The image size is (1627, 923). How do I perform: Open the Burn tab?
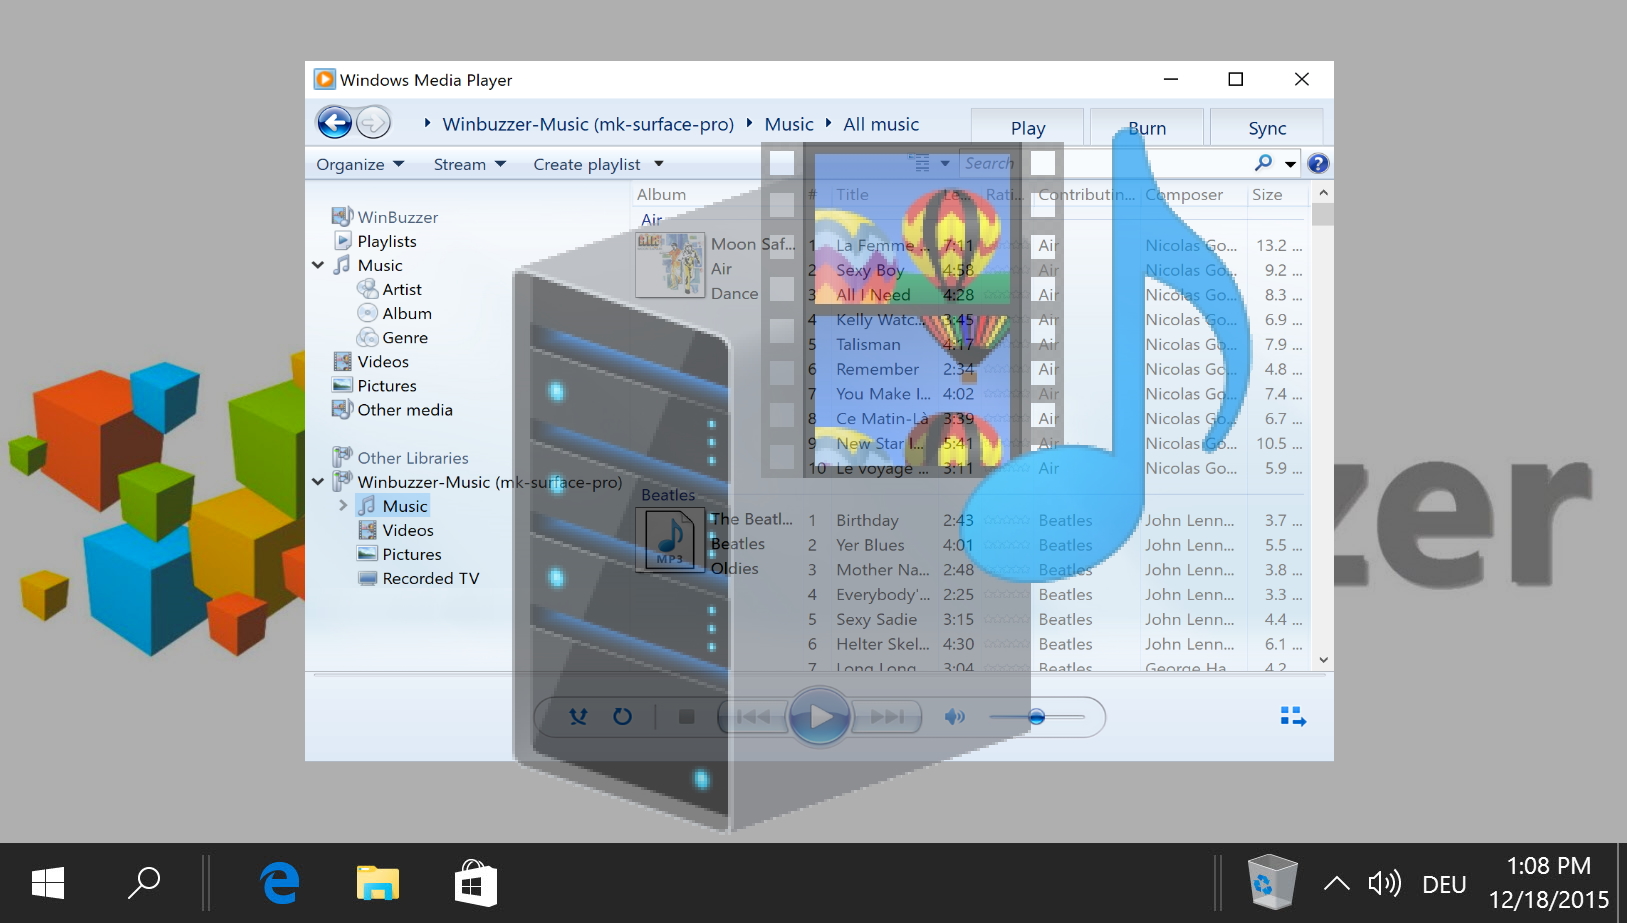tap(1147, 128)
